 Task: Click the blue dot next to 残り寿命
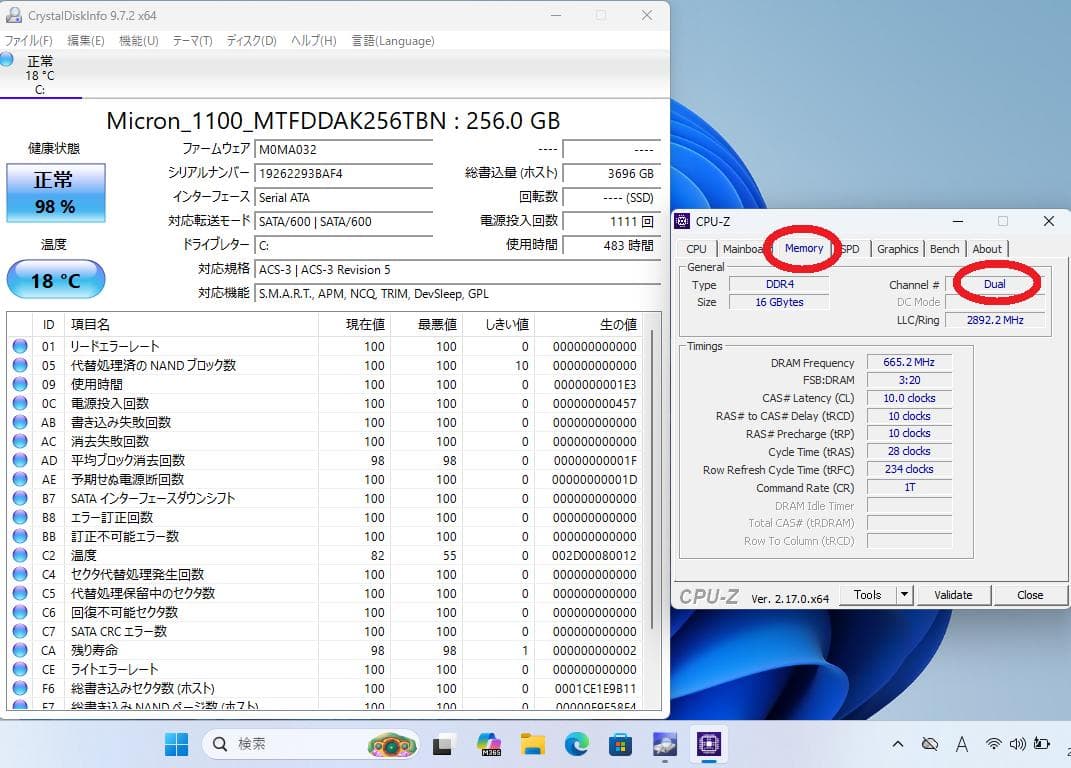(21, 650)
